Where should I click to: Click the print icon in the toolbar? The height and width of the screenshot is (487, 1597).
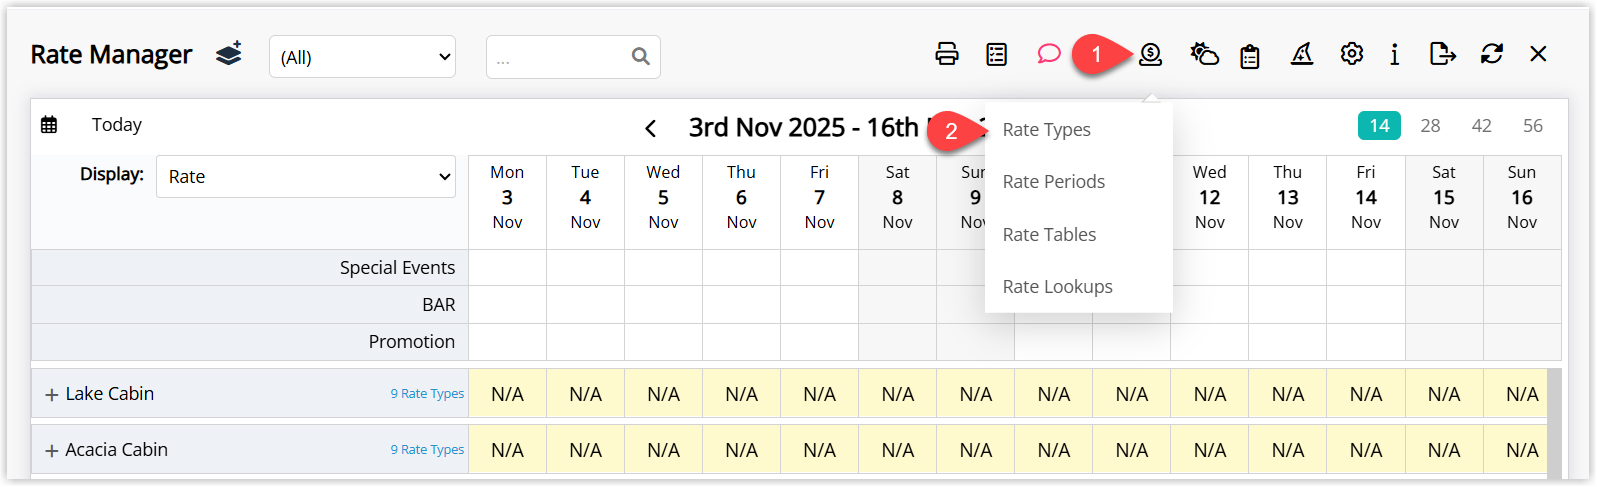(x=946, y=54)
